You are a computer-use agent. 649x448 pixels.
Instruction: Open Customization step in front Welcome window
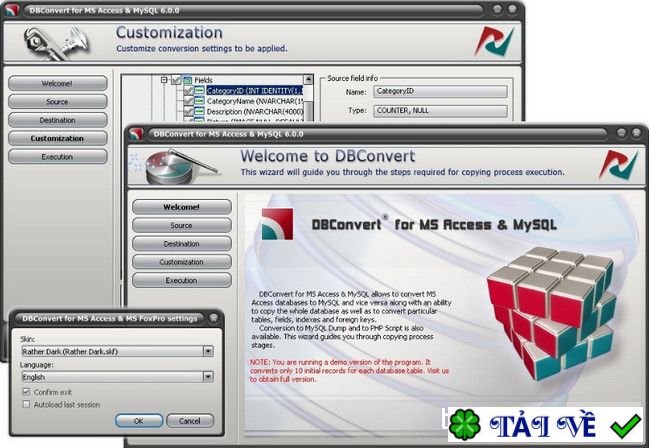[x=182, y=262]
